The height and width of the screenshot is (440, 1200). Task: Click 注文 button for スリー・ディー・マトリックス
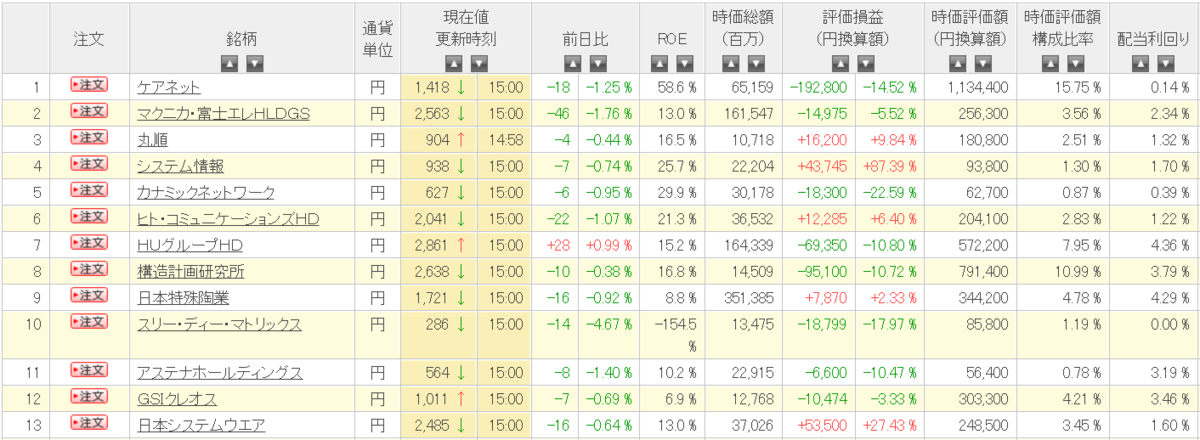pyautogui.click(x=88, y=321)
